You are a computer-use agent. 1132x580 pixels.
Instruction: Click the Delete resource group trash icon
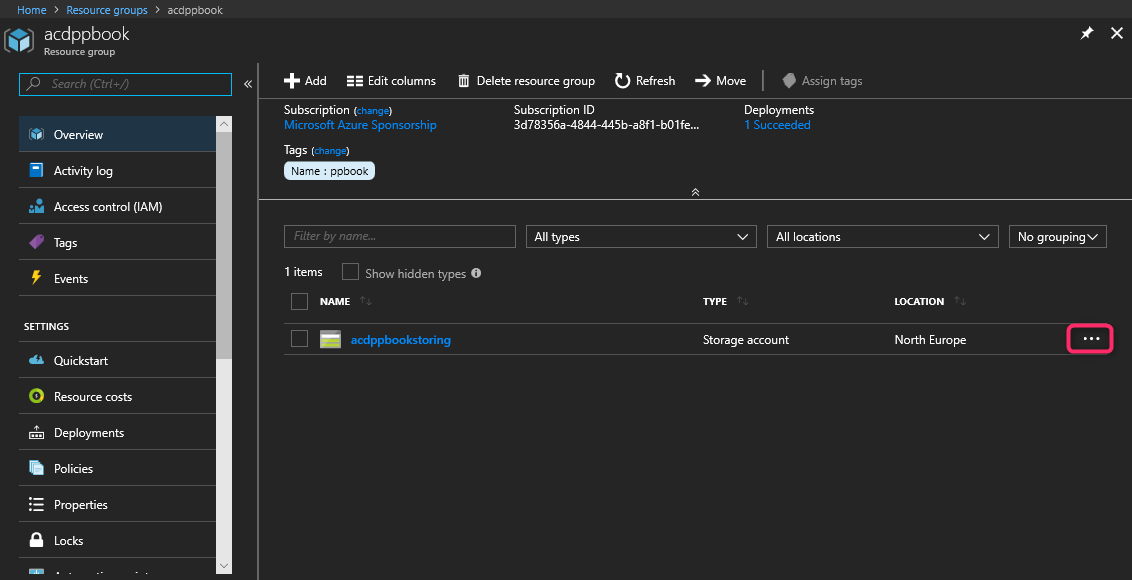(464, 81)
